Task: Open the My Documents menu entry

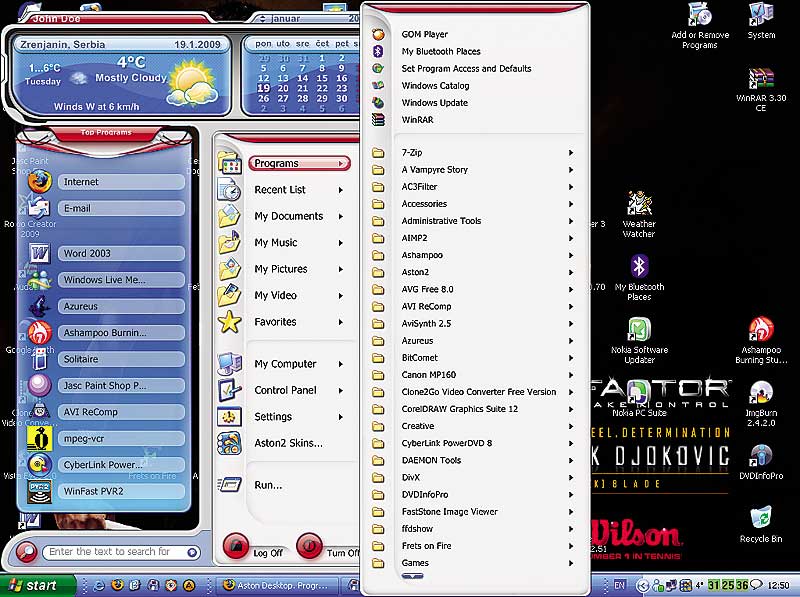Action: point(289,216)
